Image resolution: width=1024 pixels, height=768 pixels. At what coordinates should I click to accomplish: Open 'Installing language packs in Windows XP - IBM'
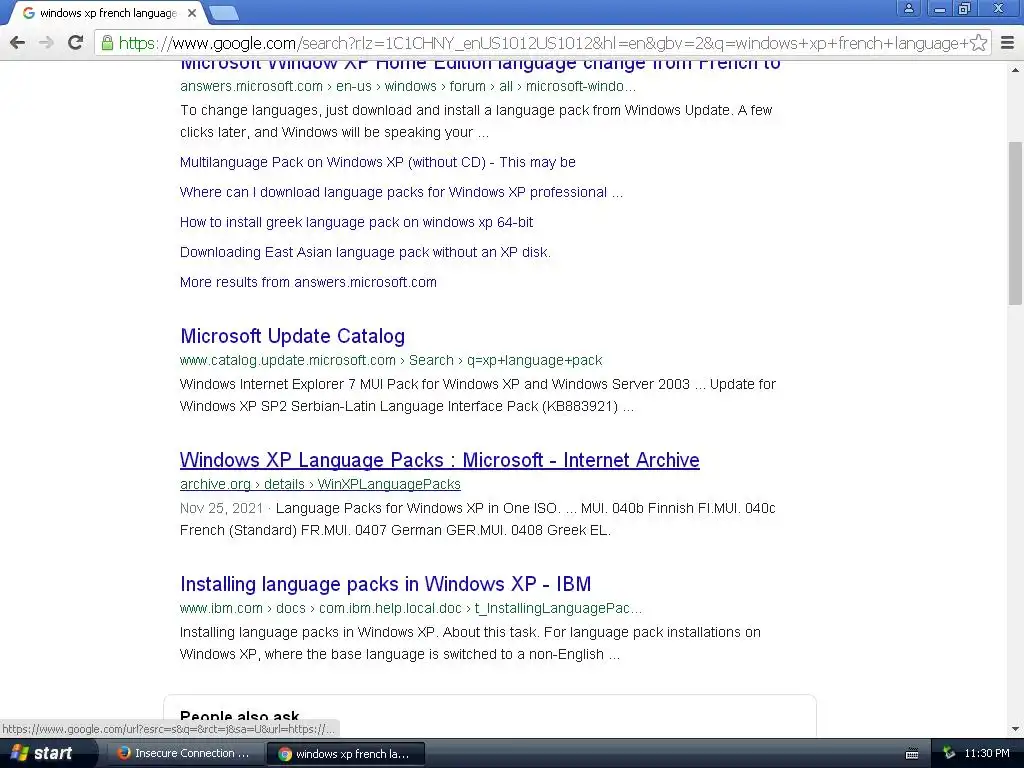[x=385, y=584]
